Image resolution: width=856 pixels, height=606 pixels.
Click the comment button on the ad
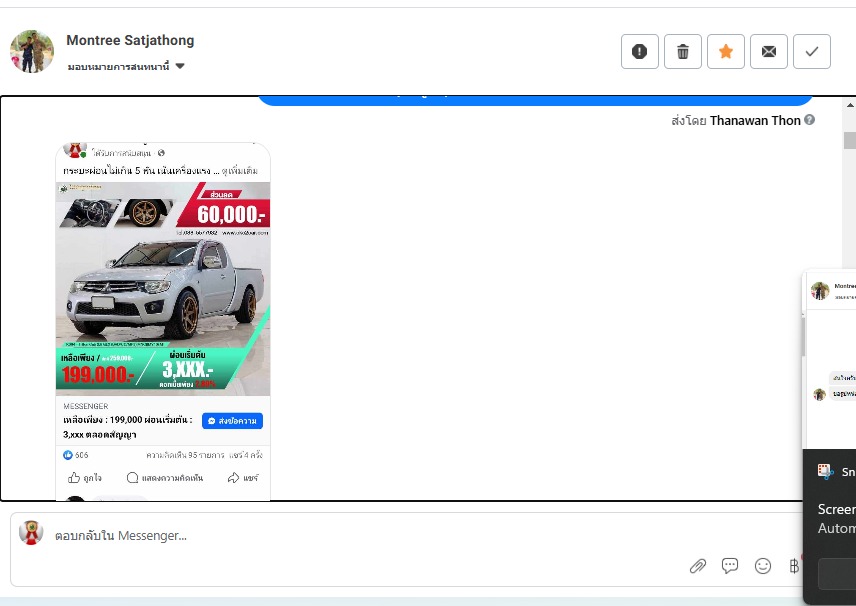[164, 478]
